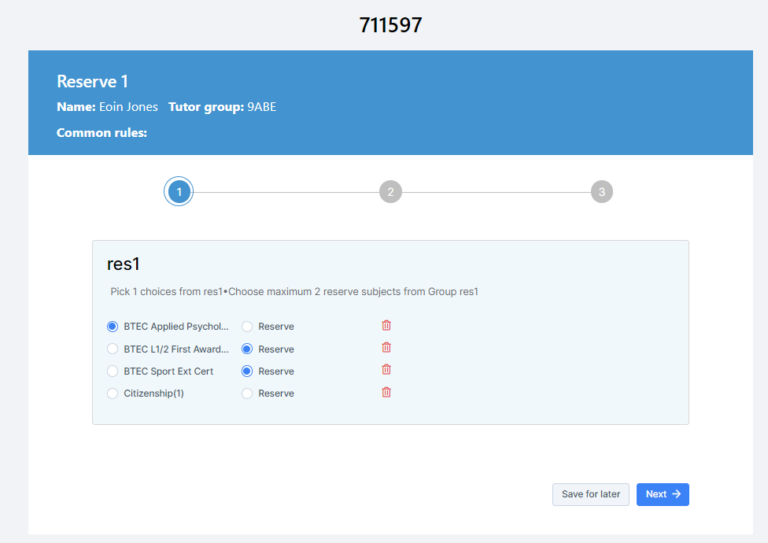Select BTEC Applied Psychology as main choice
This screenshot has width=768, height=543.
coord(112,326)
